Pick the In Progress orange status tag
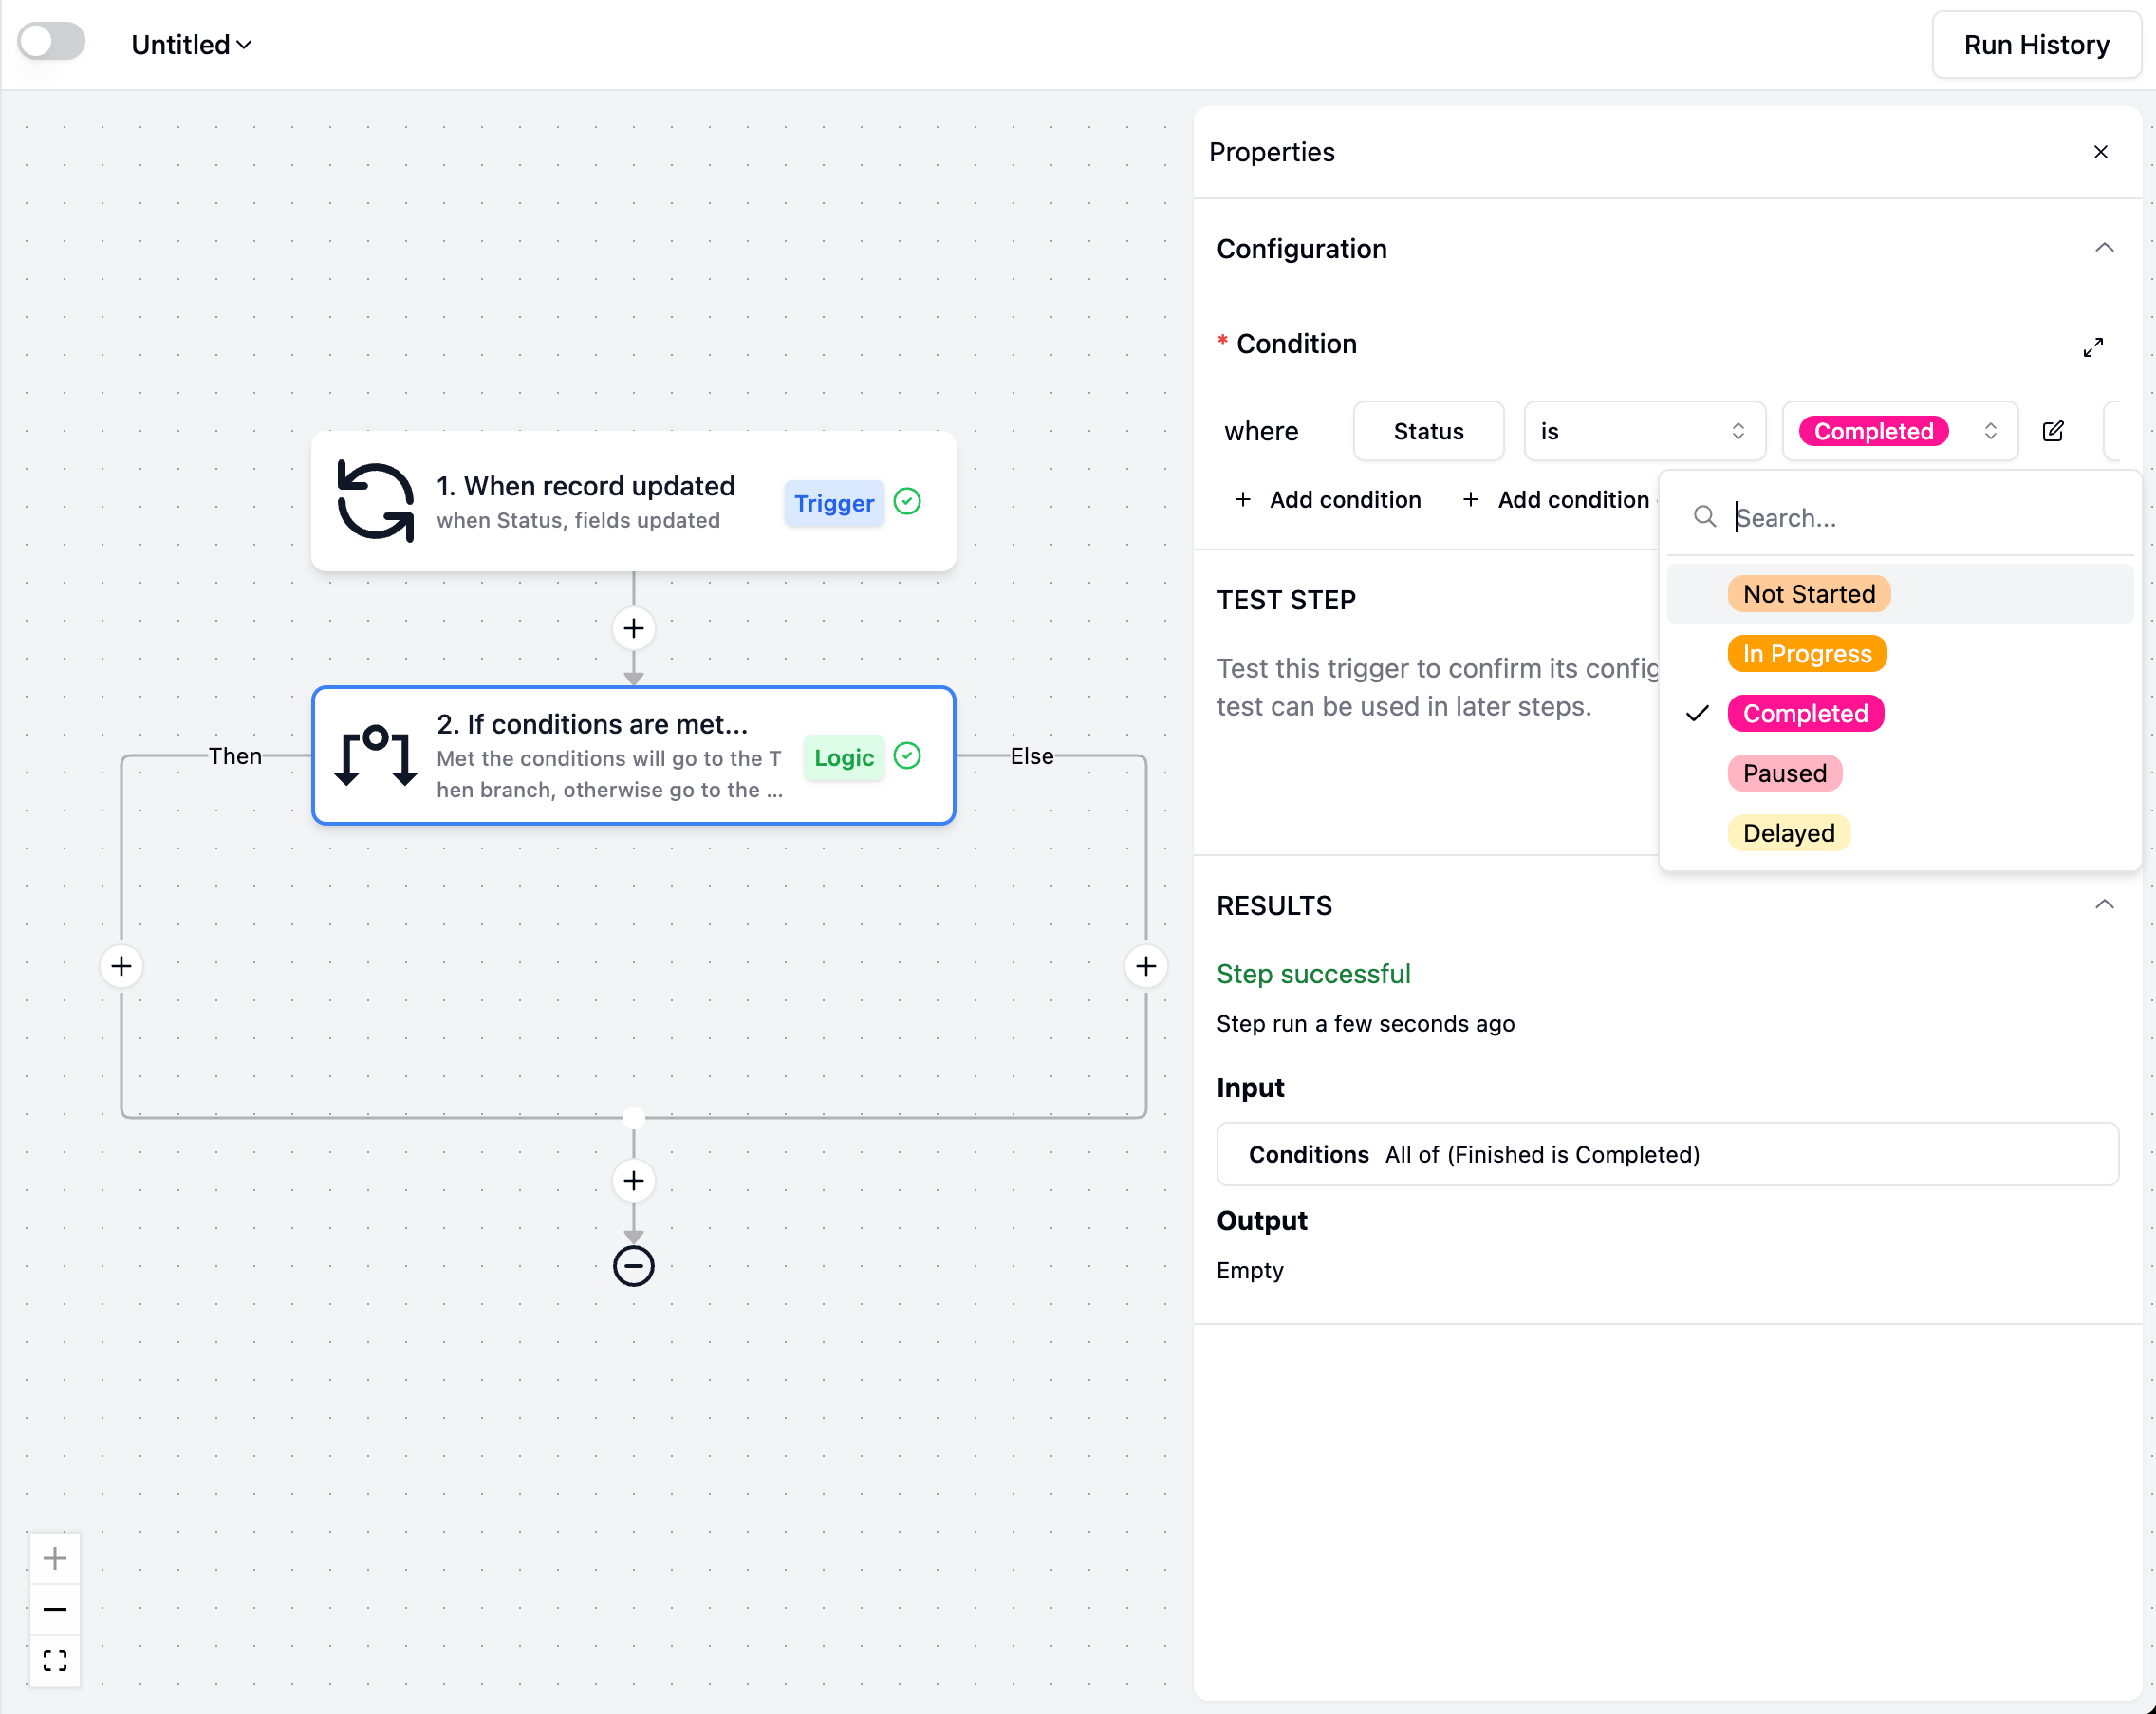Image resolution: width=2156 pixels, height=1714 pixels. (1806, 654)
